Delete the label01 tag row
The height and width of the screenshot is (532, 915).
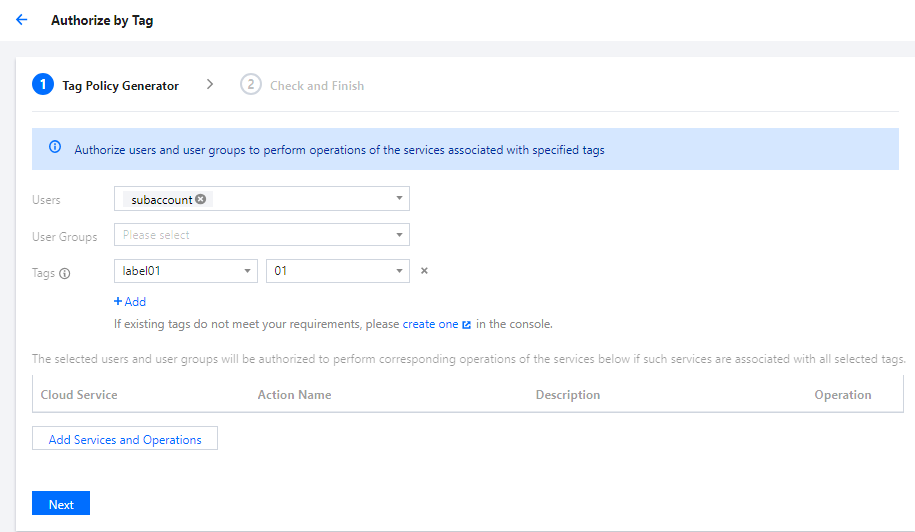point(424,271)
